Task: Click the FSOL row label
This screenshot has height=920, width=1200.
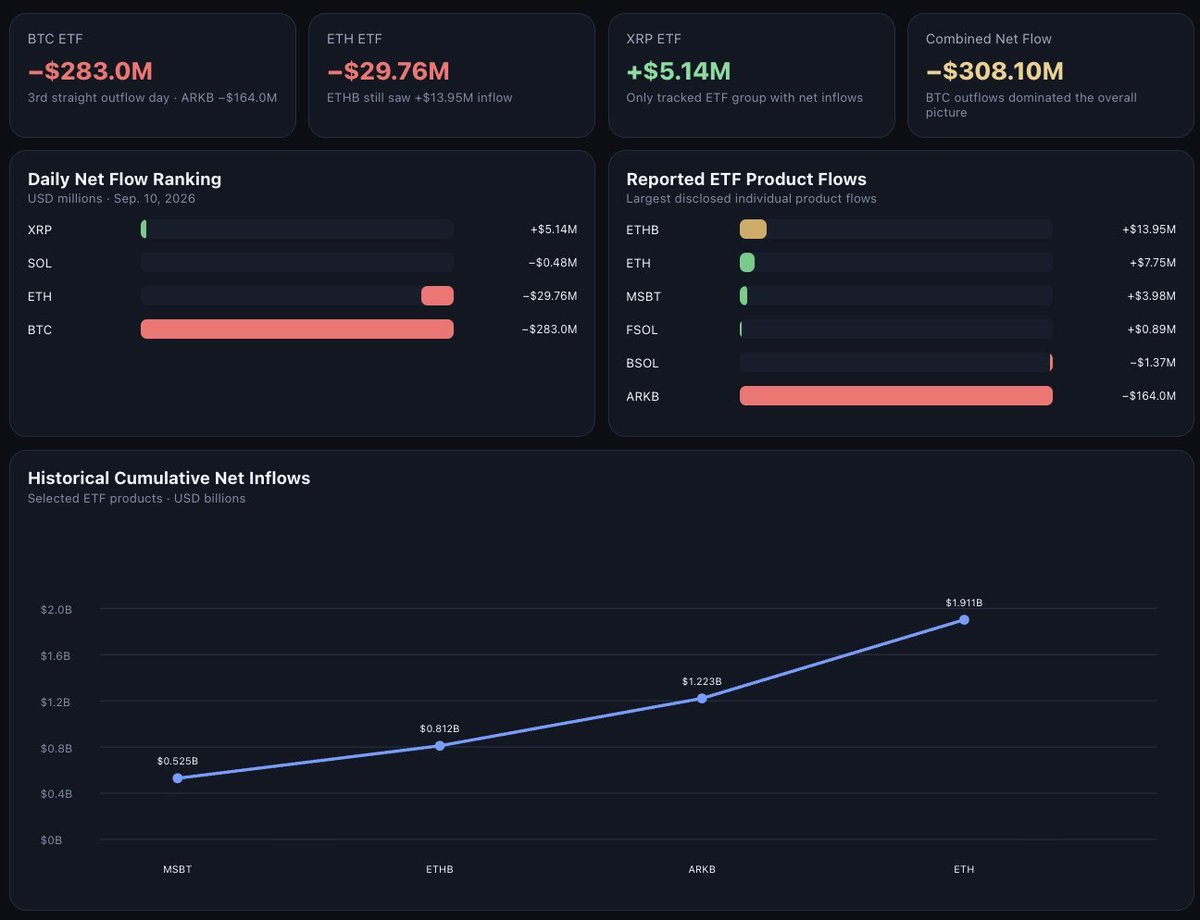Action: coord(642,330)
